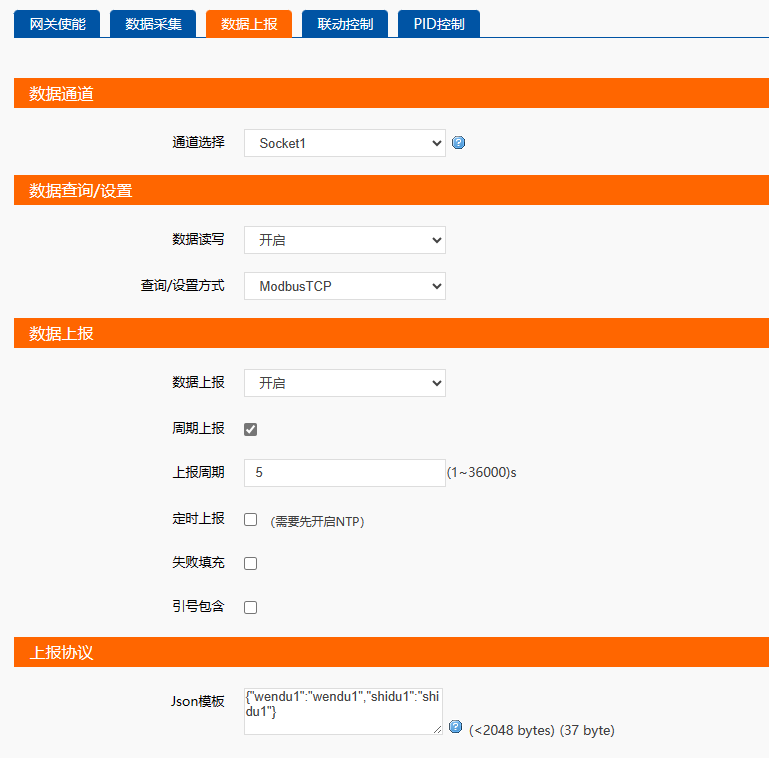Click the 上报协议 section header

(391, 652)
